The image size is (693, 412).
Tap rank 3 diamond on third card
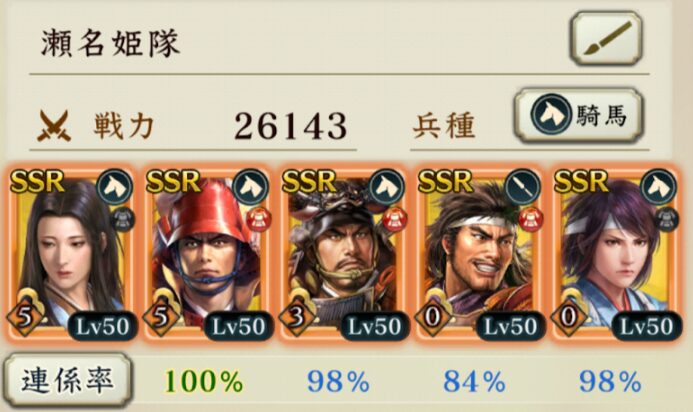[x=297, y=317]
